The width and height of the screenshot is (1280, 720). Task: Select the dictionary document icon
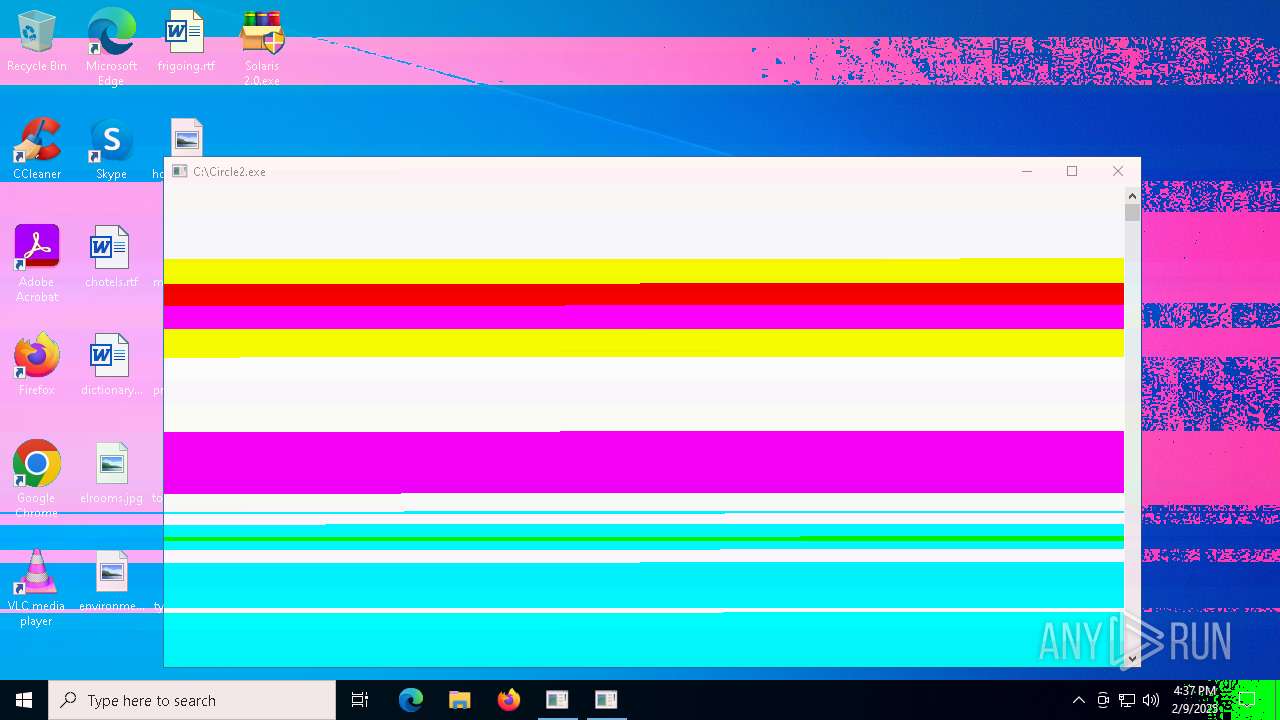coord(111,364)
